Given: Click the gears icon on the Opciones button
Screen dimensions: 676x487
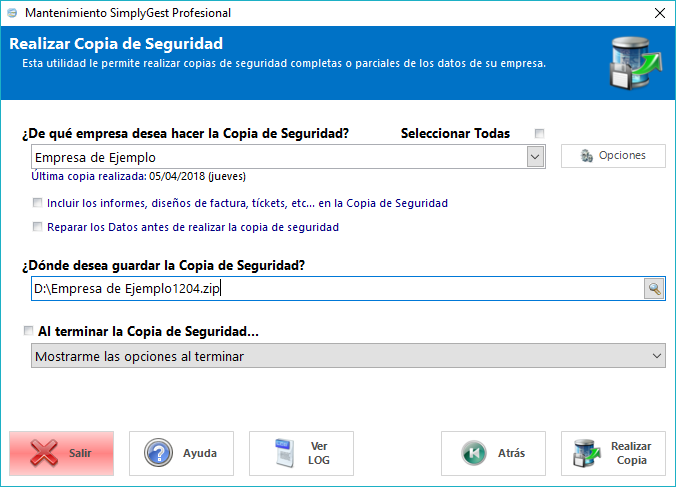Looking at the screenshot, I should 586,156.
